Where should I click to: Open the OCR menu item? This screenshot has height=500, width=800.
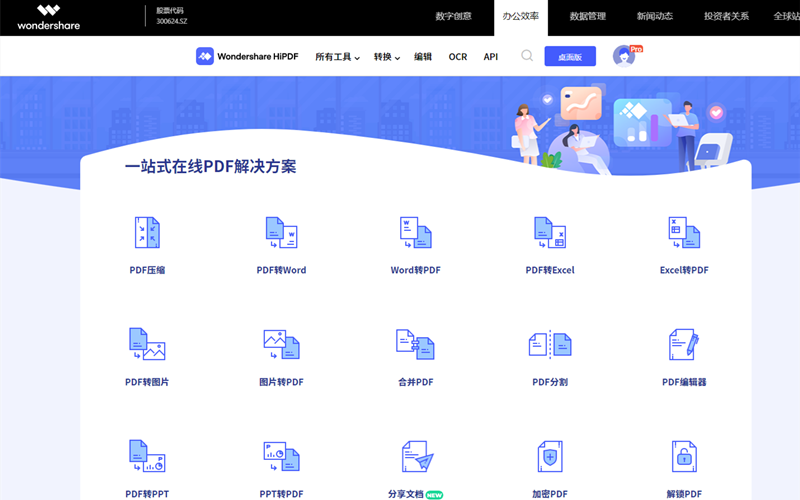pos(458,57)
